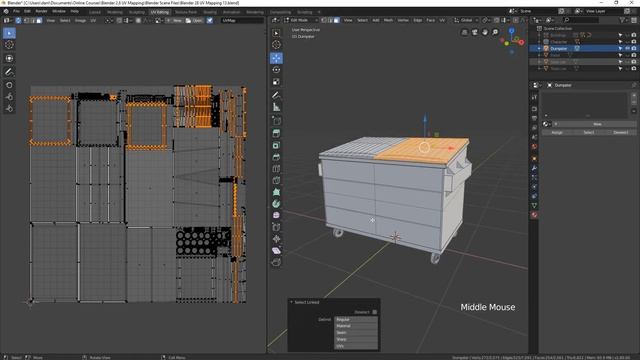640x360 pixels.
Task: Toggle camera view gizmo in viewport
Action: coord(475,32)
